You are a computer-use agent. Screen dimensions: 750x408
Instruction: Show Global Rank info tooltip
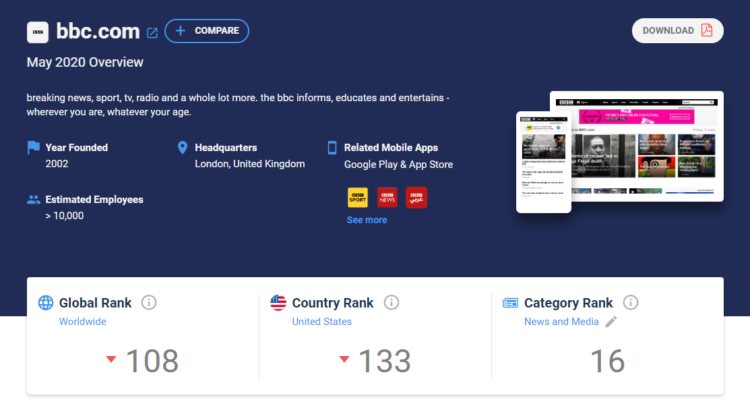click(x=149, y=303)
